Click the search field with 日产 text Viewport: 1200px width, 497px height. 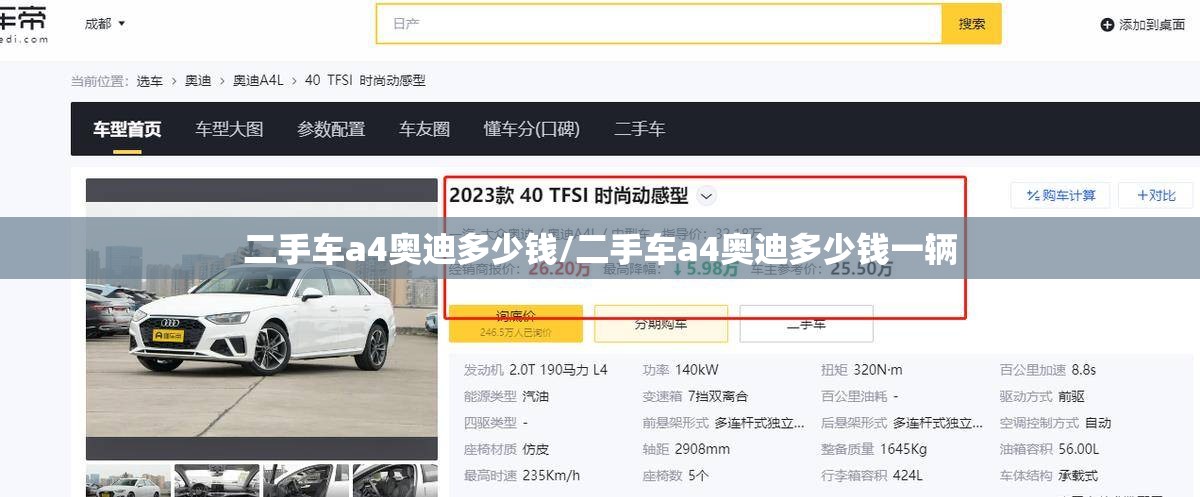pos(659,24)
